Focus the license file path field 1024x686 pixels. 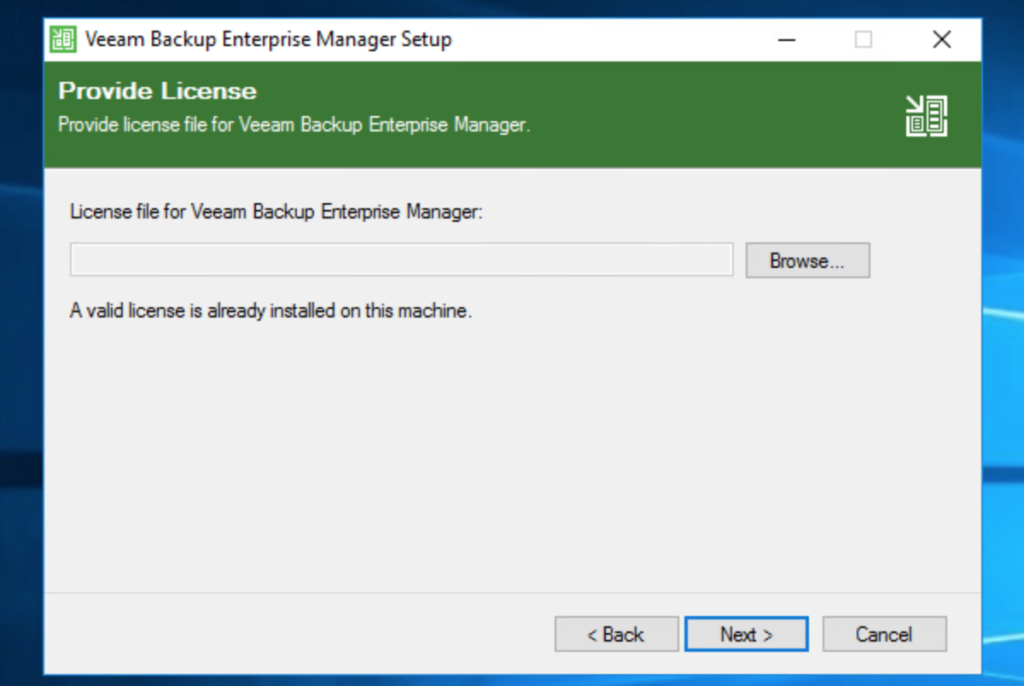point(402,259)
